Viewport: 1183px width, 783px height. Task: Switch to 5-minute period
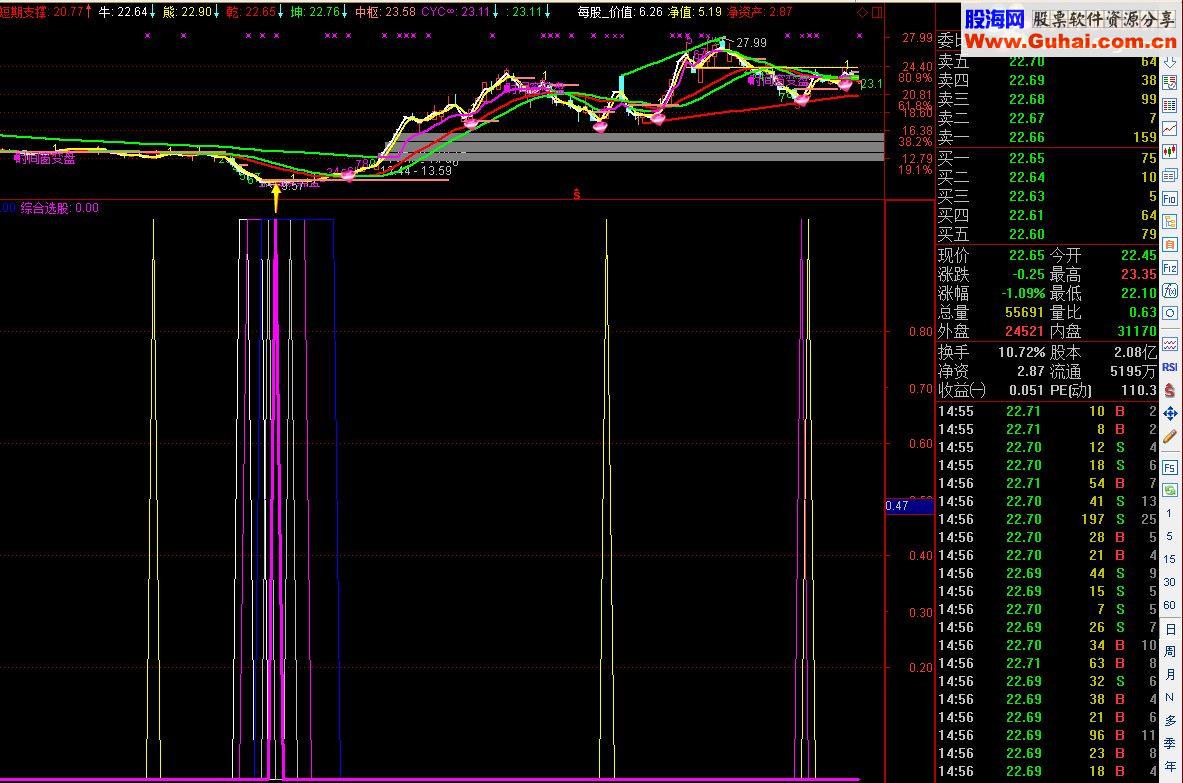(1169, 536)
